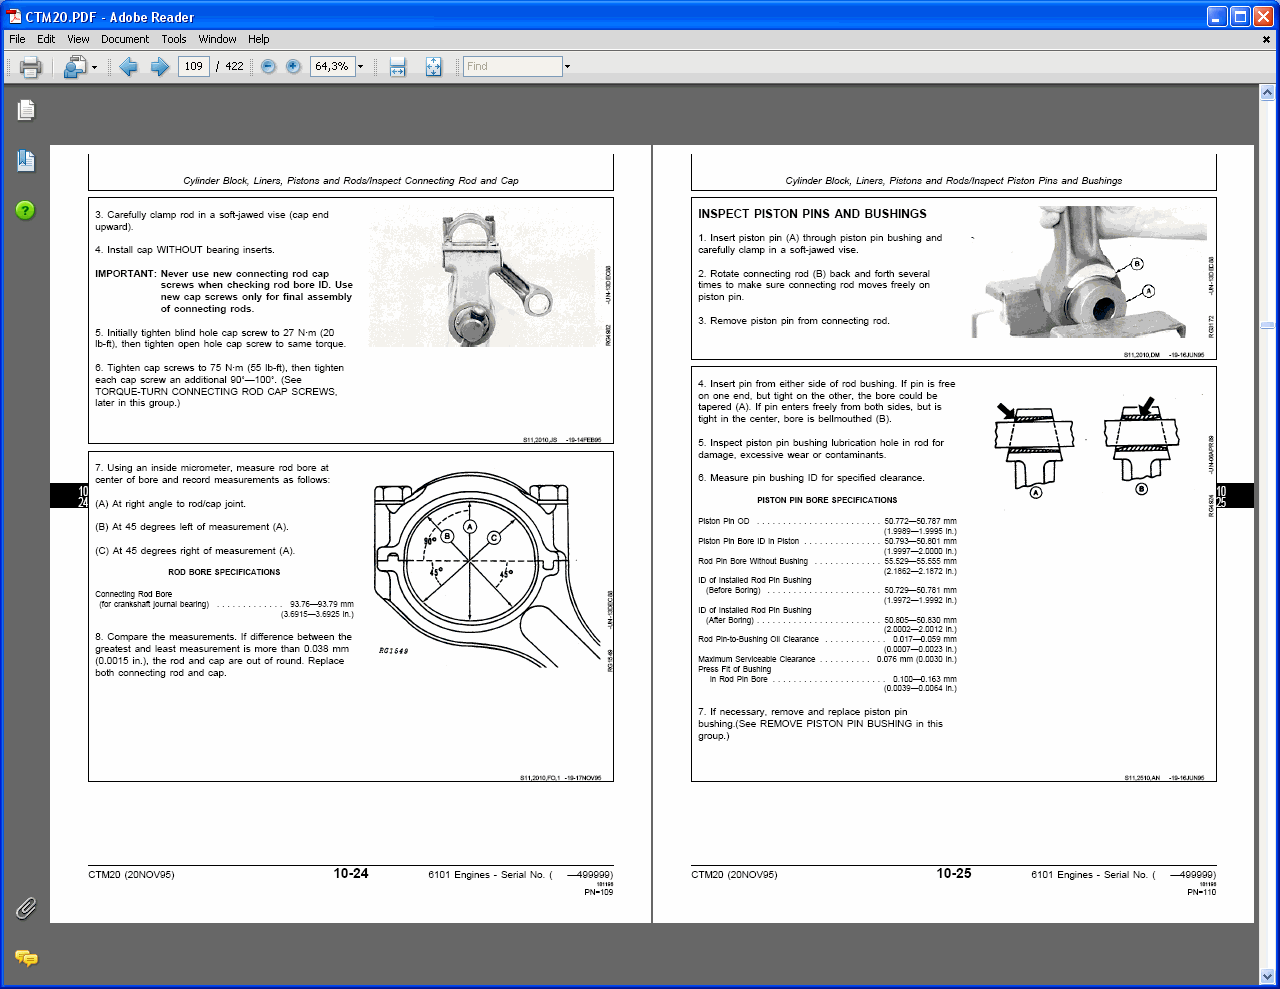Open the Tools menu
1280x989 pixels.
coord(174,39)
